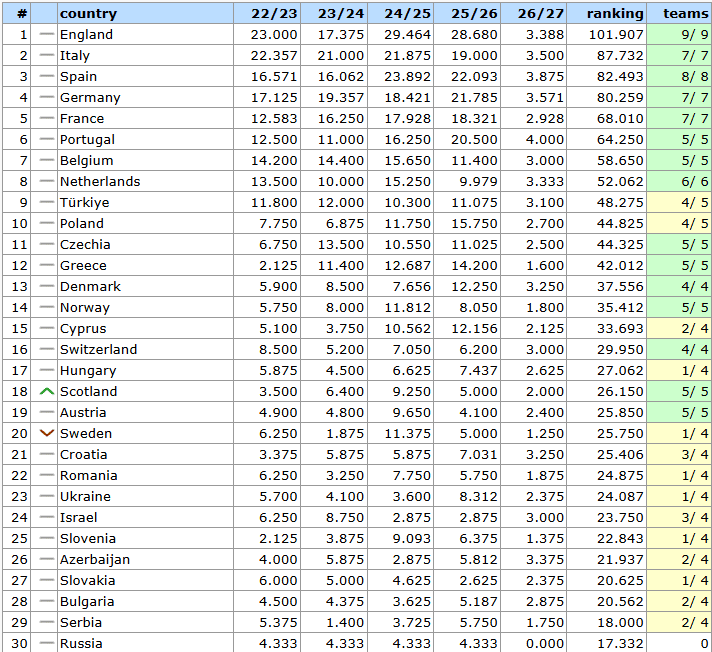Image resolution: width=712 pixels, height=652 pixels.
Task: Select Israel in the country column
Action: pos(79,518)
